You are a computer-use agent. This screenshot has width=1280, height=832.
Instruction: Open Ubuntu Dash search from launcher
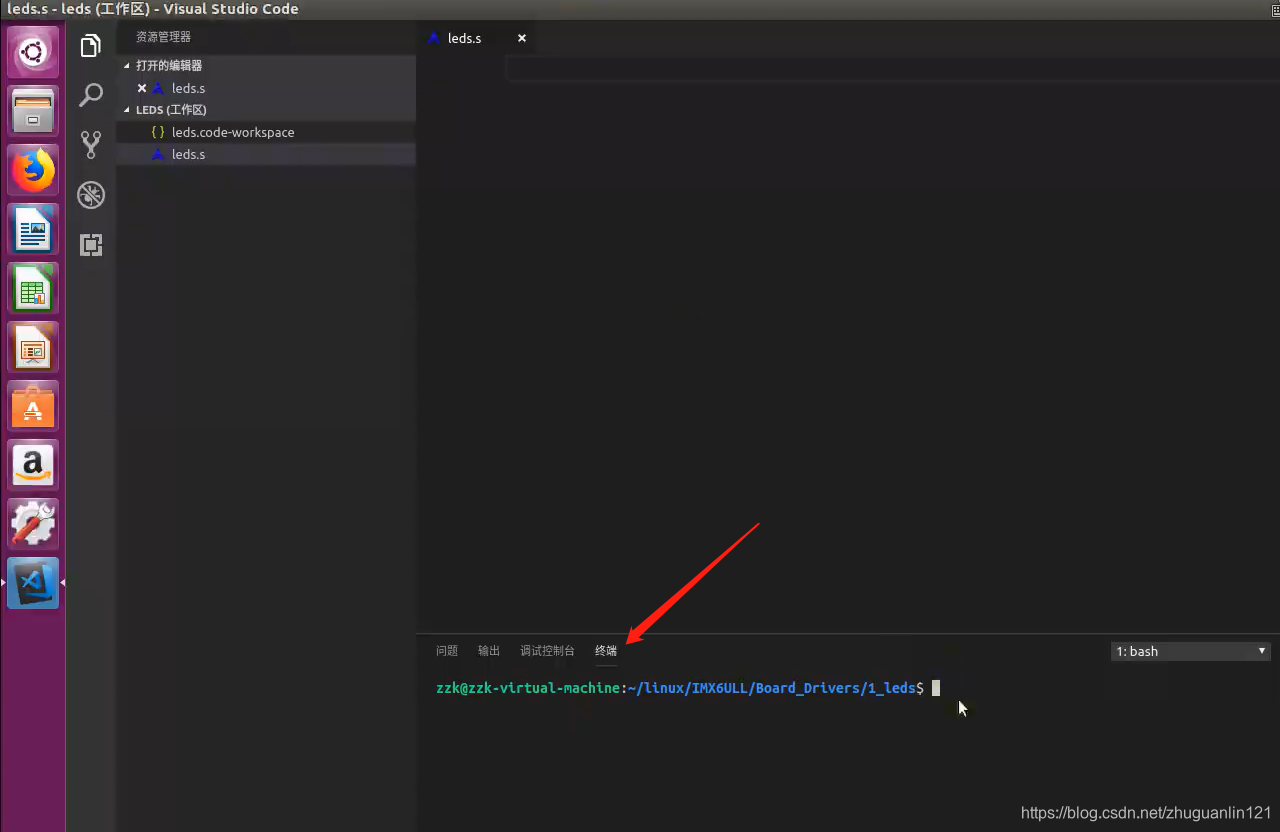pyautogui.click(x=33, y=51)
